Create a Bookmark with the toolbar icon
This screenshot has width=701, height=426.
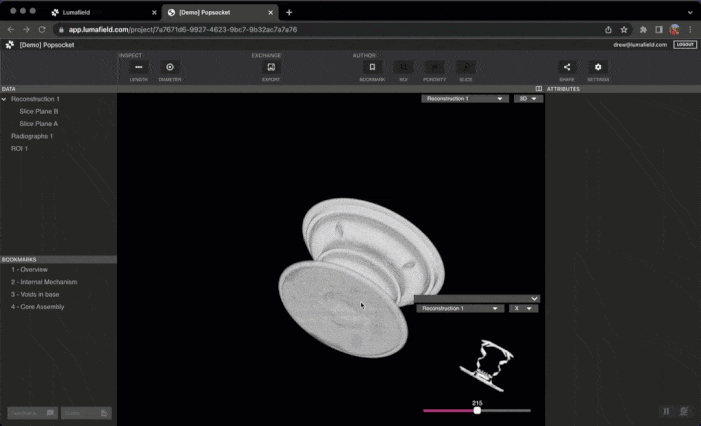point(372,67)
